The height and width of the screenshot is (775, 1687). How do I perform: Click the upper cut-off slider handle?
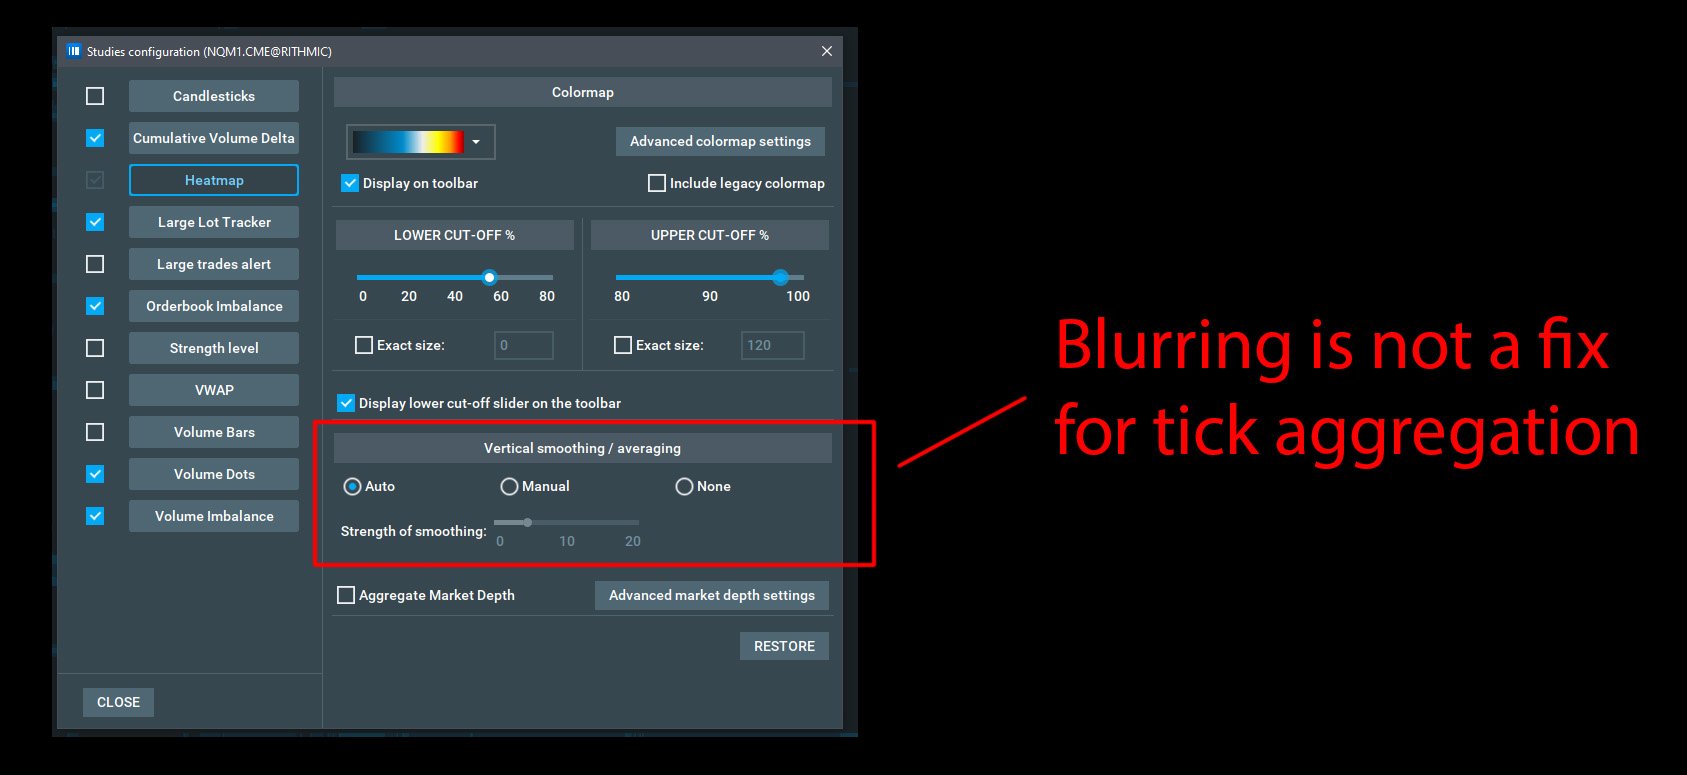pos(780,277)
